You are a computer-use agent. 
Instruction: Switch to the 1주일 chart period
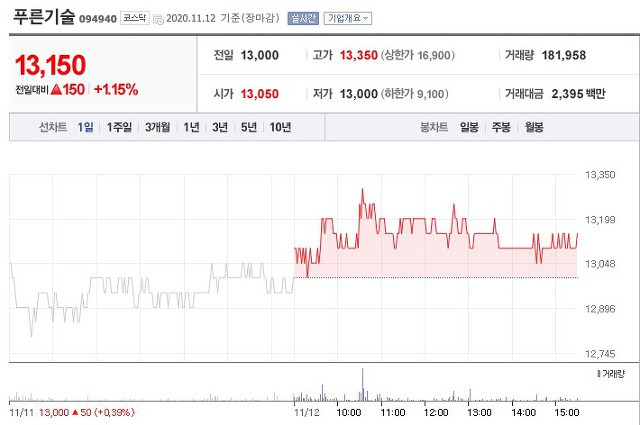[119, 127]
